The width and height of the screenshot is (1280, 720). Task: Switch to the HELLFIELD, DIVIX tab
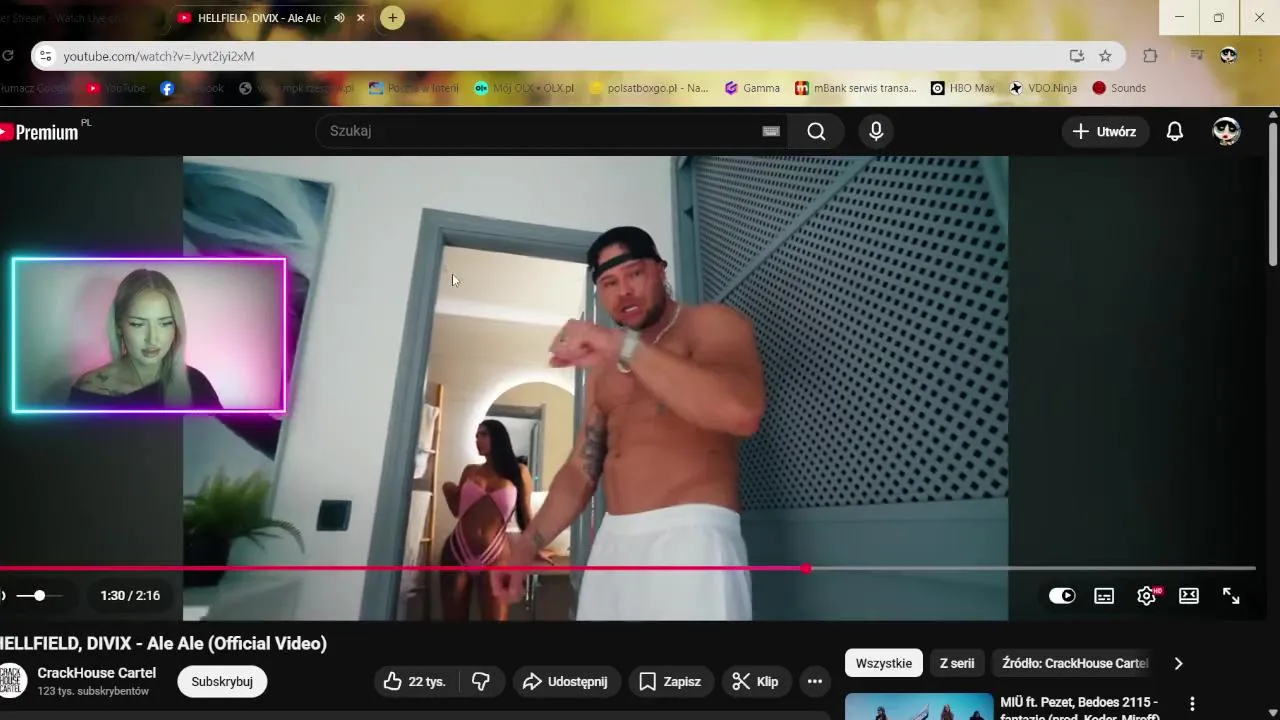[x=260, y=17]
